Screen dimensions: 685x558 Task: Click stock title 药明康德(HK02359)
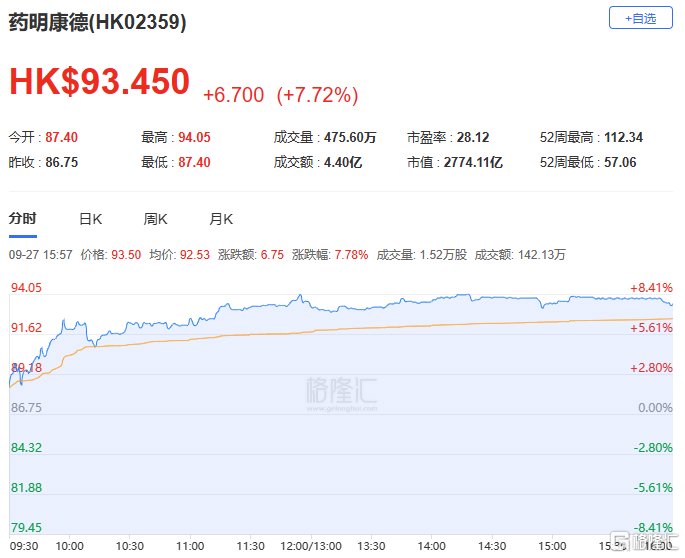(x=97, y=22)
